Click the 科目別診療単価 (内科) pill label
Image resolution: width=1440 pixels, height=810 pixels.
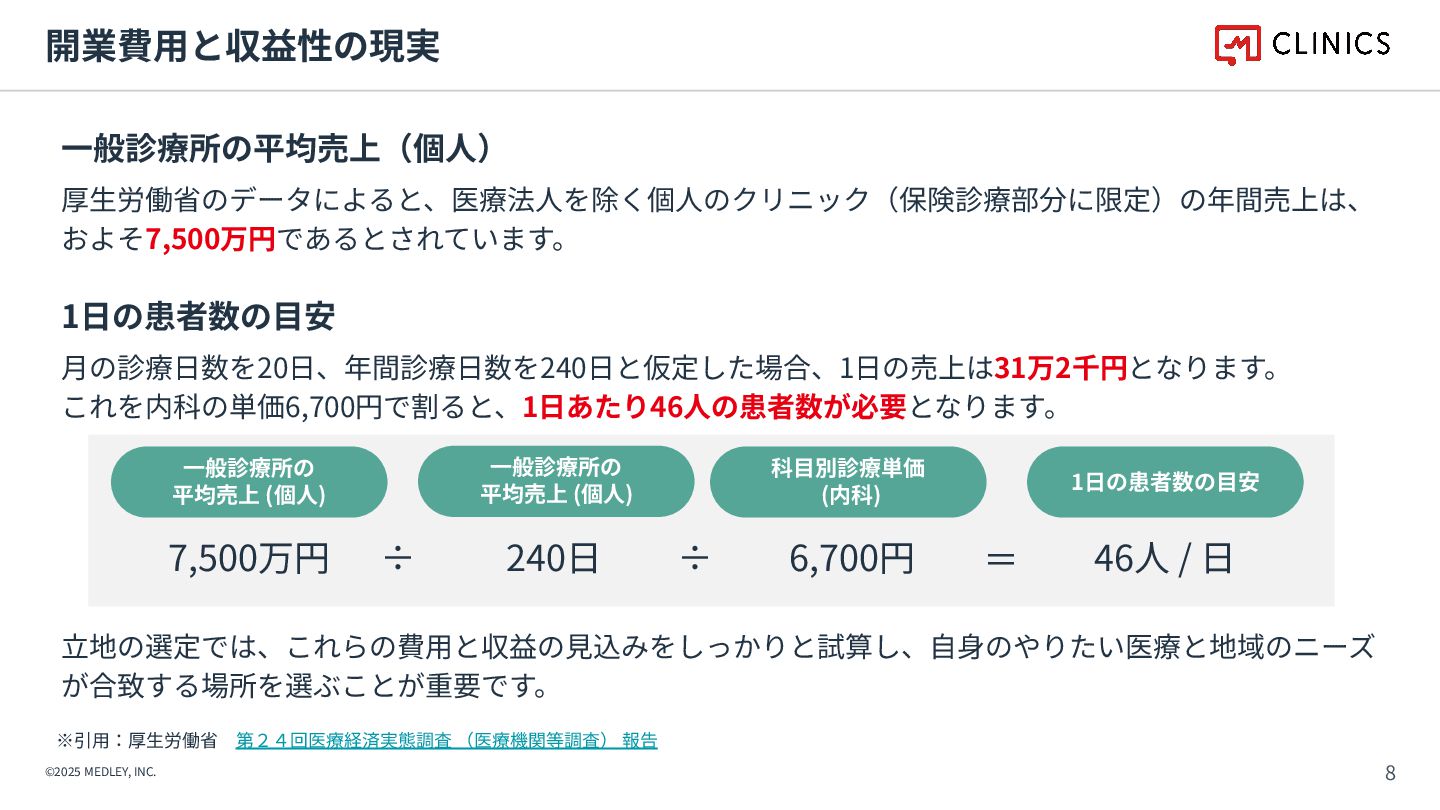(x=848, y=482)
